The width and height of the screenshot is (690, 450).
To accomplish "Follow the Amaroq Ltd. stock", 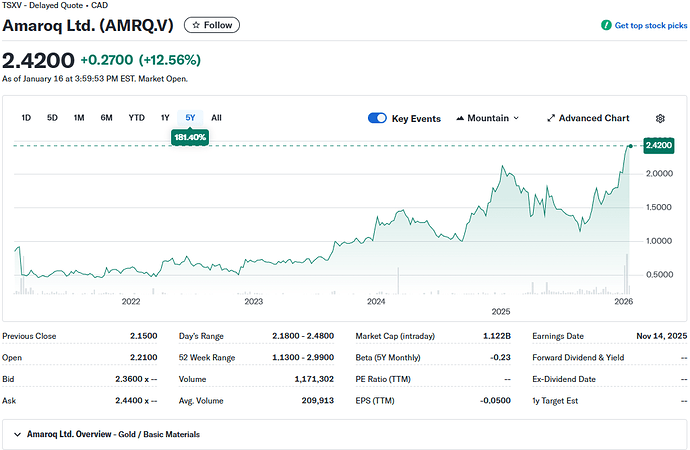I will point(212,25).
